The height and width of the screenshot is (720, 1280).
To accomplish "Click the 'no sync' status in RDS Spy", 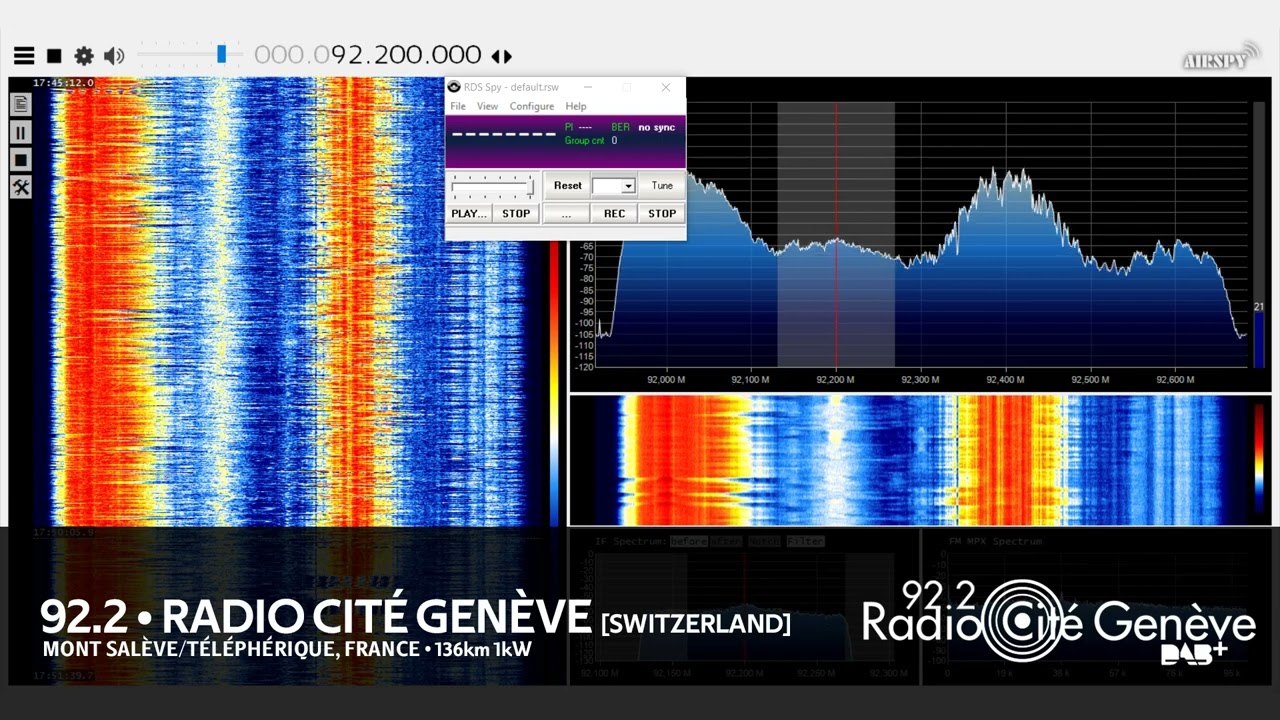I will pos(657,128).
